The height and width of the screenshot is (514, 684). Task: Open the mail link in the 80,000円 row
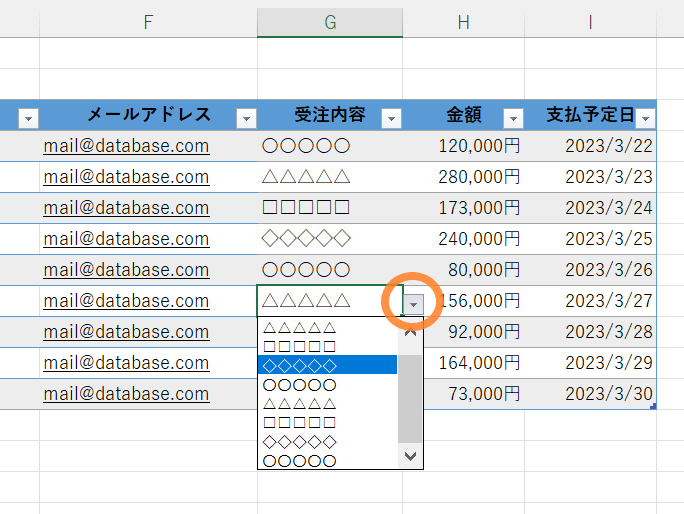tap(126, 270)
